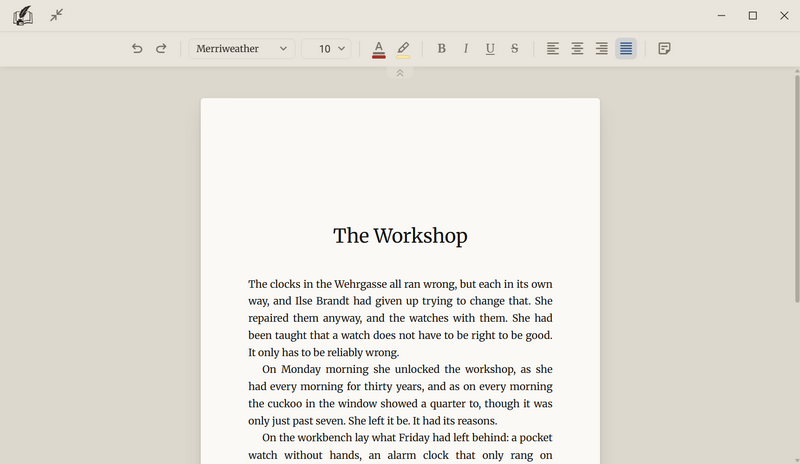The image size is (800, 464).
Task: Click the scrollbar down arrow
Action: [x=797, y=460]
